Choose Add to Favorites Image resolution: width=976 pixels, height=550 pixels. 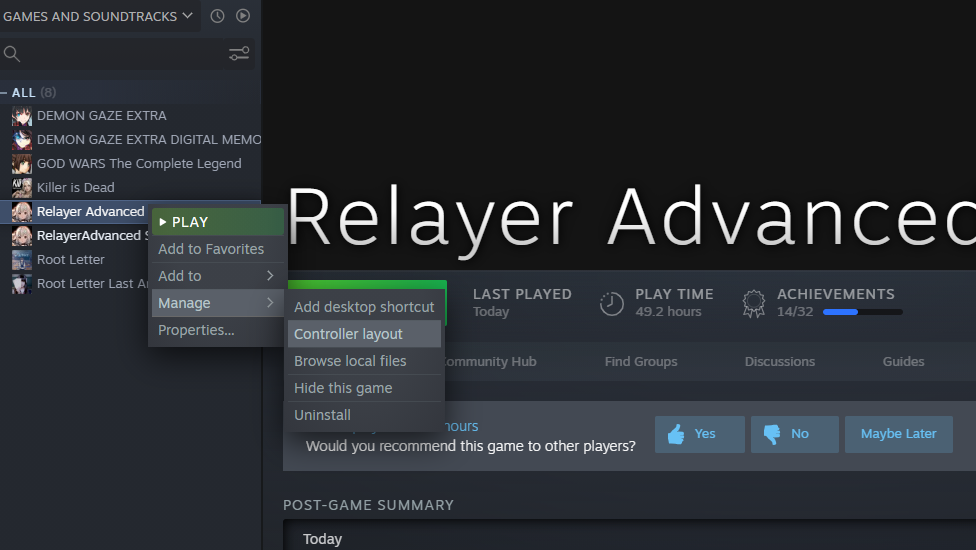pyautogui.click(x=218, y=249)
